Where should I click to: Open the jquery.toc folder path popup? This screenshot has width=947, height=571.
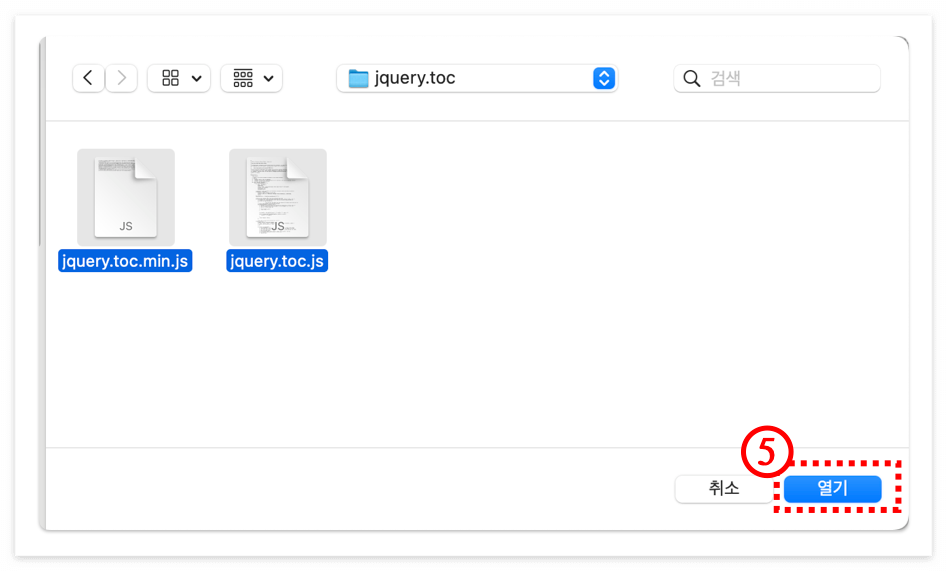coord(477,78)
